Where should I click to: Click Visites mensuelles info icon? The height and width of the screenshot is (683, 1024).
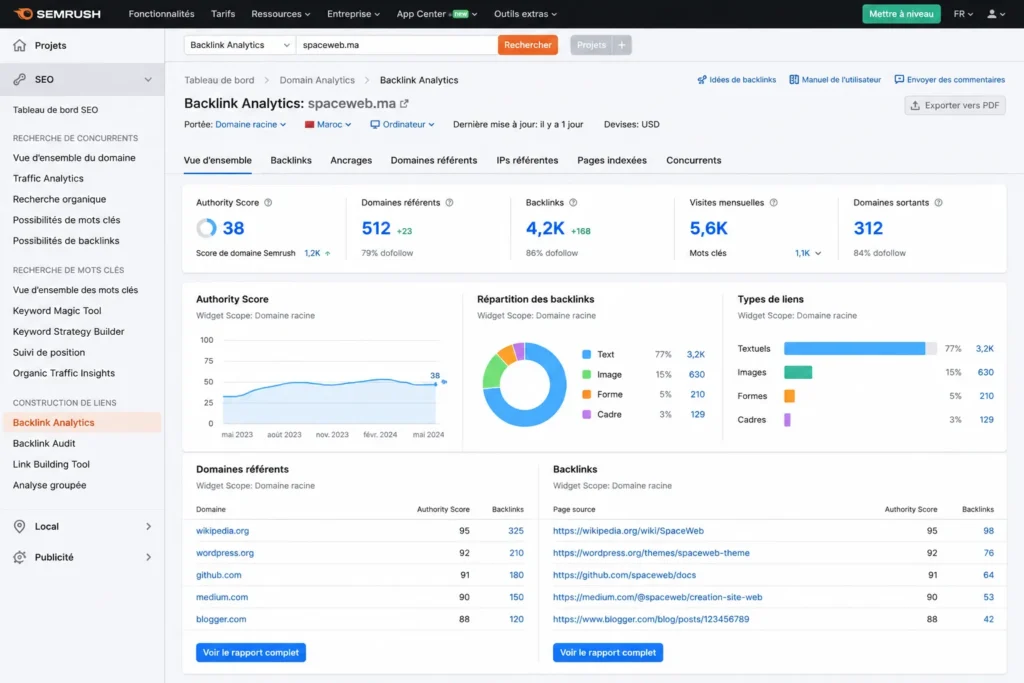coord(774,202)
